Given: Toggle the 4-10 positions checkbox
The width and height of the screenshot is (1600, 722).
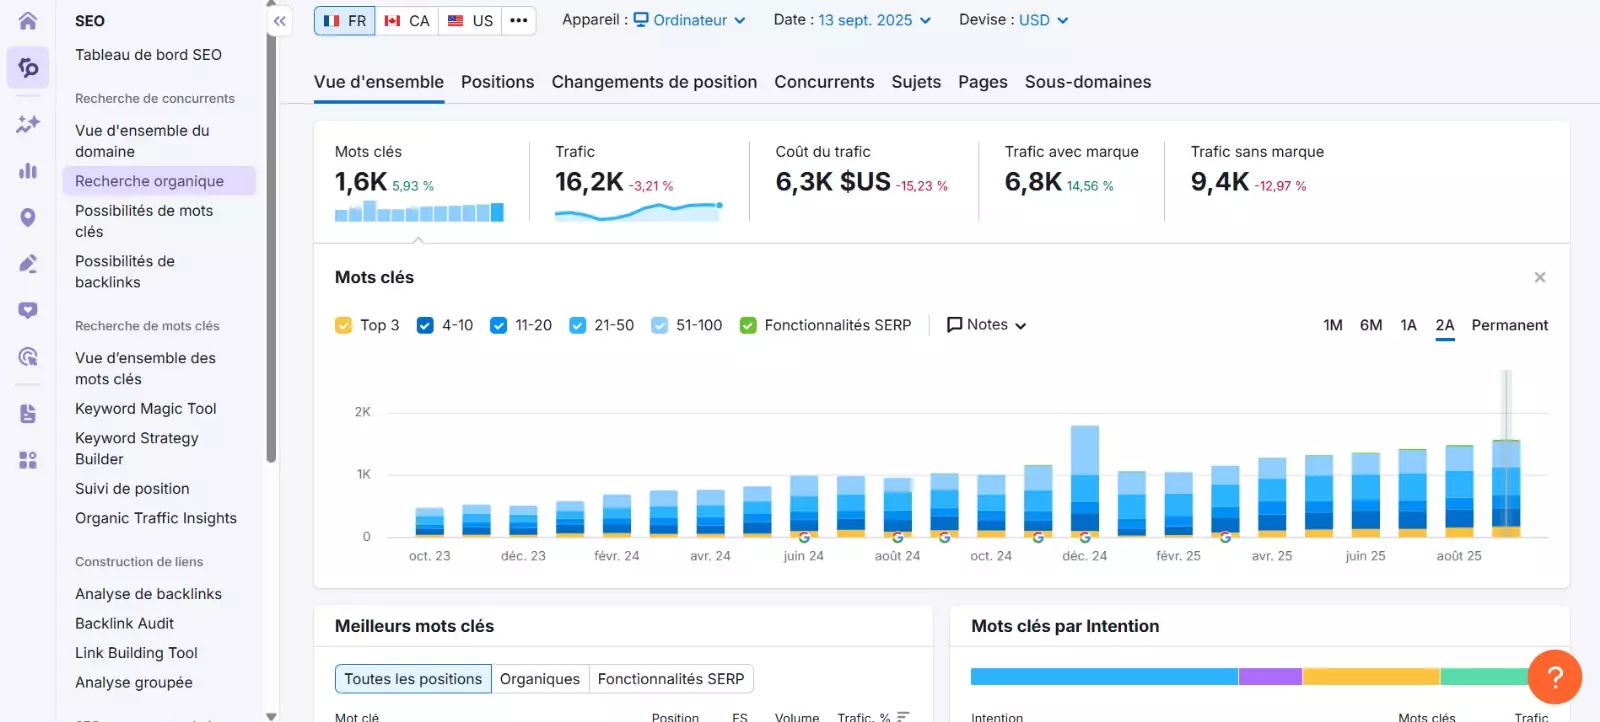Looking at the screenshot, I should (x=425, y=325).
